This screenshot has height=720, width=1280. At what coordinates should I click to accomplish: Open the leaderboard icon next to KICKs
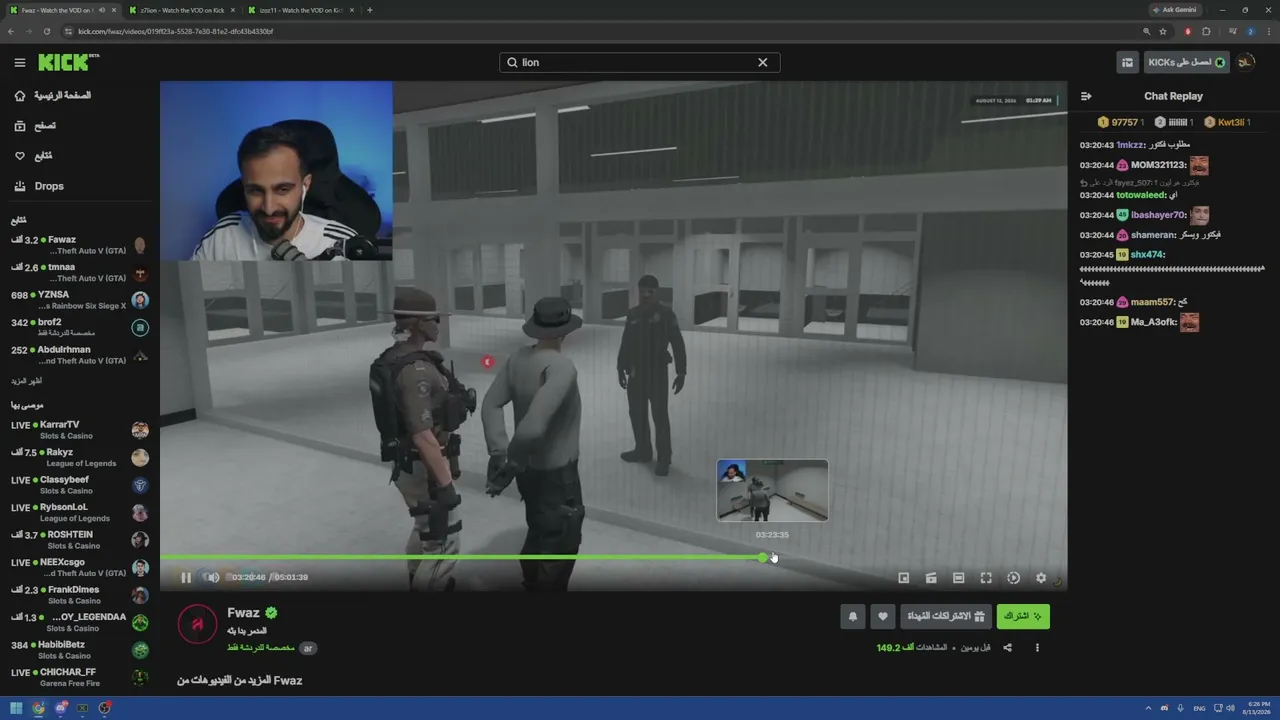point(1127,62)
